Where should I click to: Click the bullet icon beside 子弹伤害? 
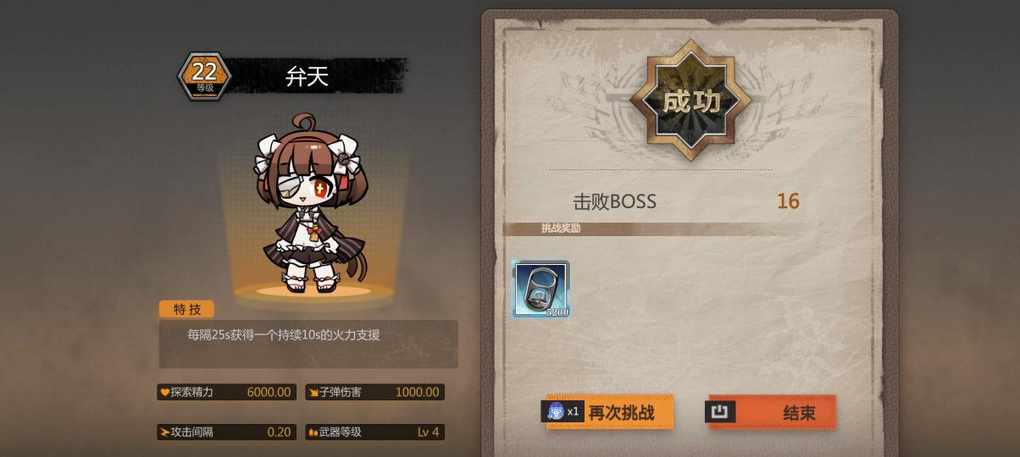click(313, 392)
